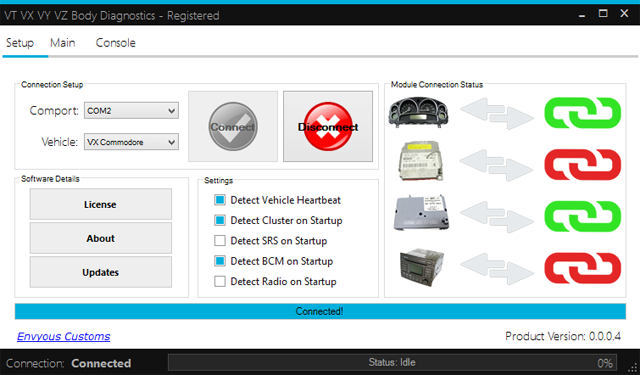The image size is (640, 375).
Task: Click the Software Details group label
Action: pyautogui.click(x=50, y=179)
